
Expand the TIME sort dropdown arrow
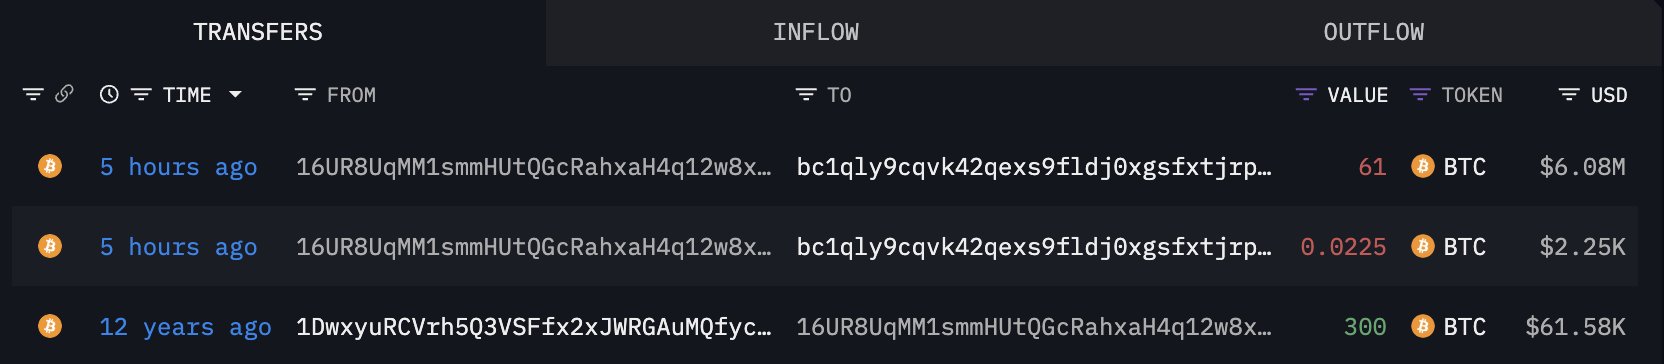[235, 94]
